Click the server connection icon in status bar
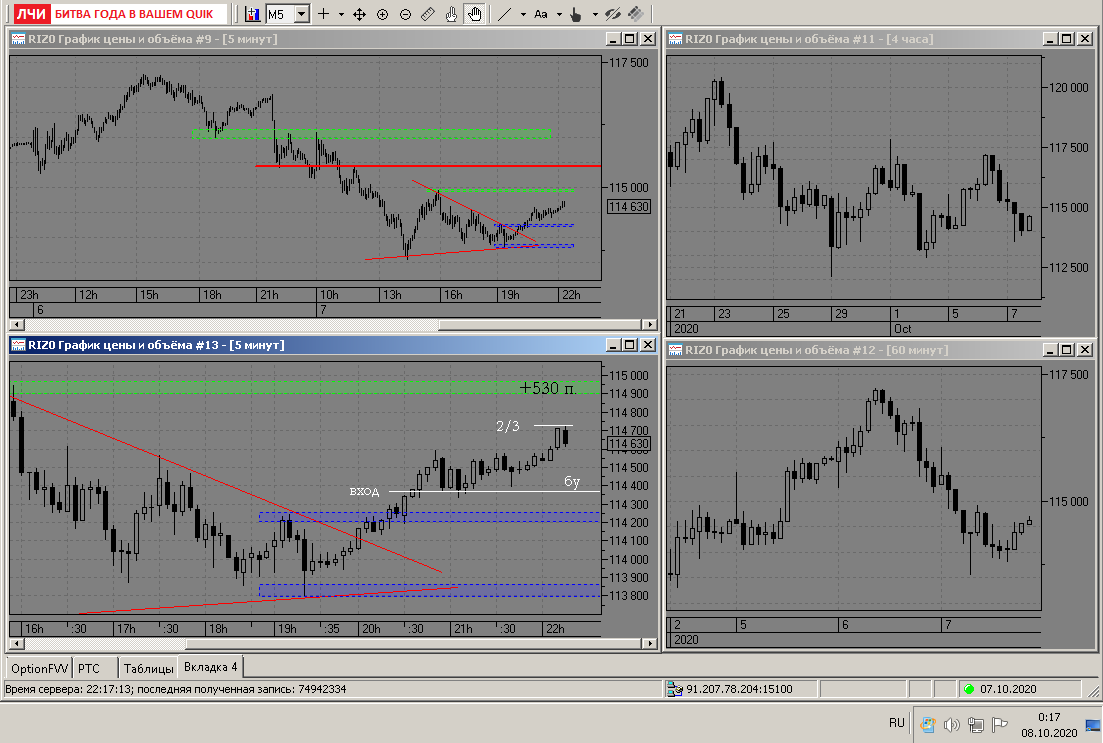This screenshot has width=1103, height=743. [675, 689]
